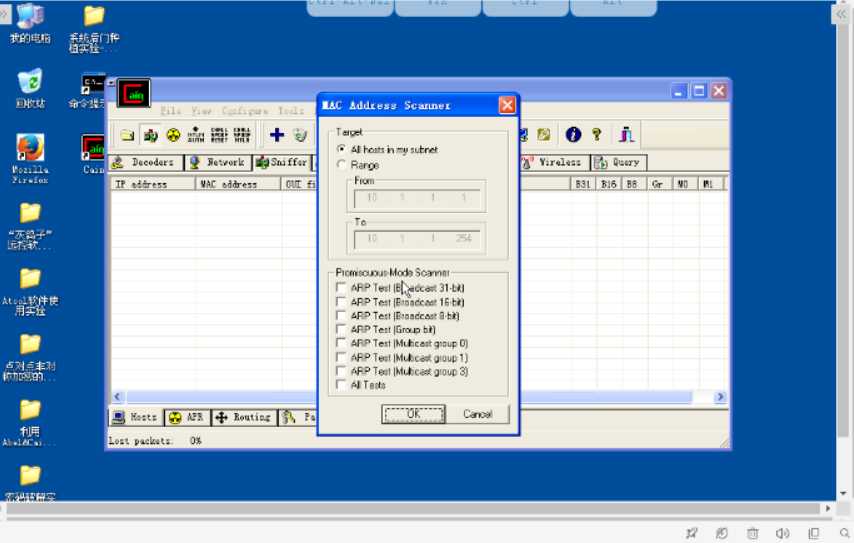854x543 pixels.
Task: Switch to the APR bottom tab
Action: coord(186,417)
